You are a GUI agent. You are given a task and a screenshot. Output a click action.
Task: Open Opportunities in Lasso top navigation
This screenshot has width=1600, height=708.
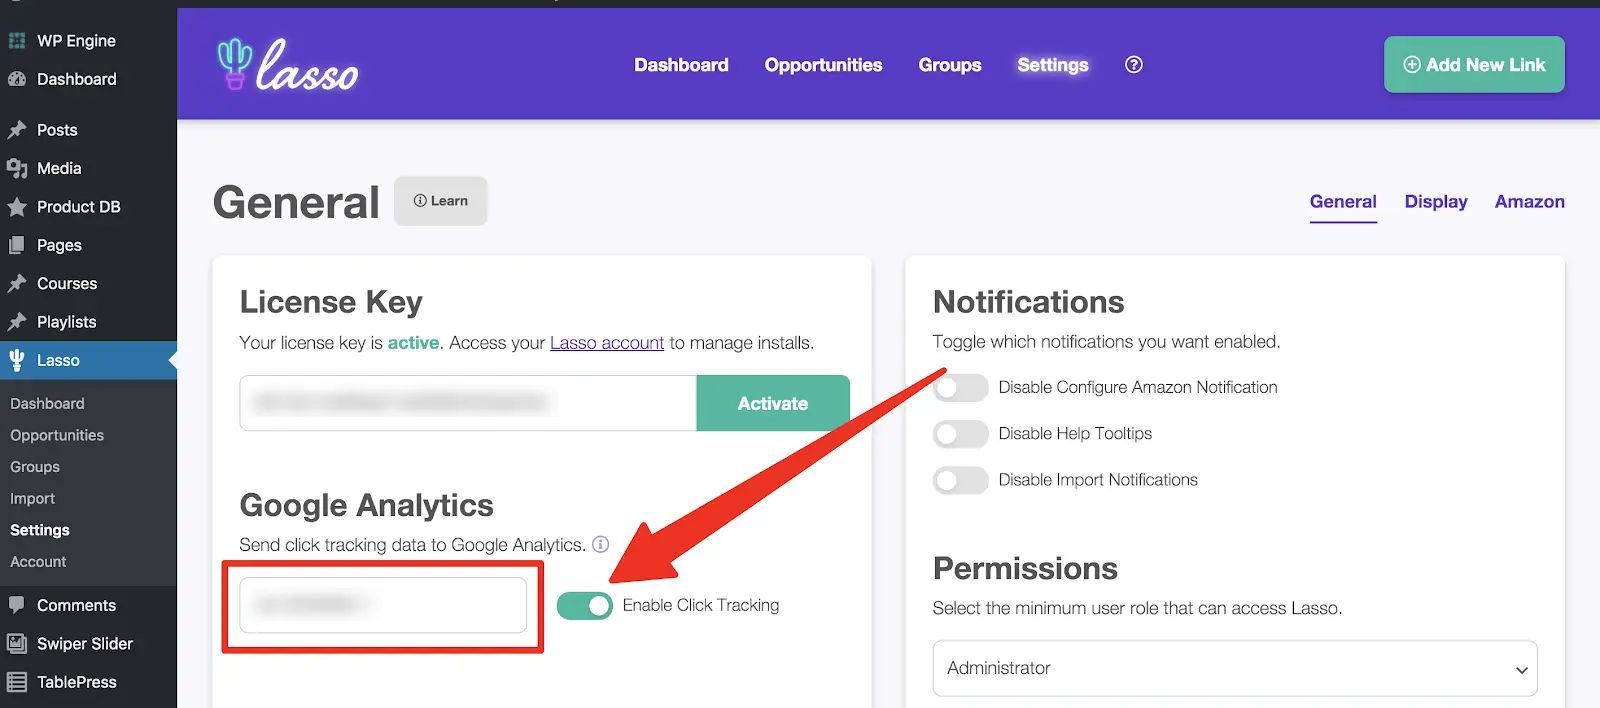click(x=823, y=65)
